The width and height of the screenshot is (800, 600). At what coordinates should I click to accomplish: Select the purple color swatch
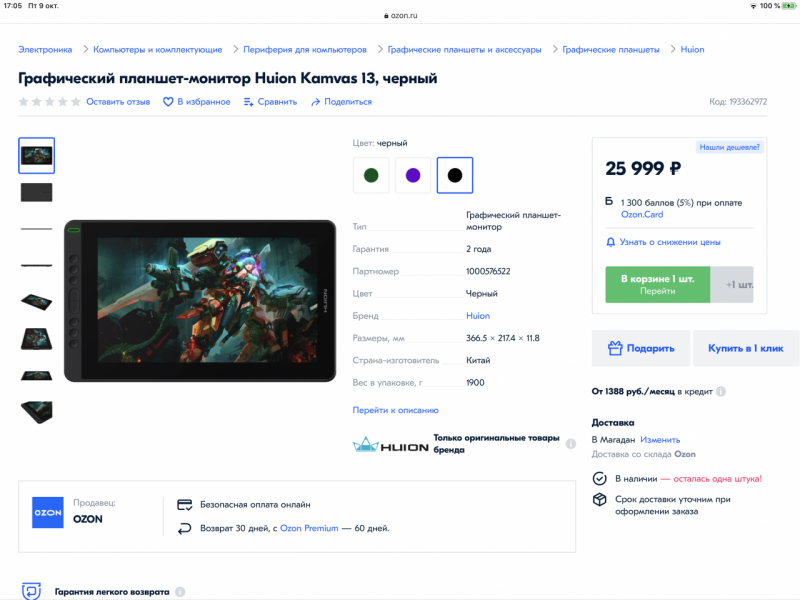coord(413,175)
